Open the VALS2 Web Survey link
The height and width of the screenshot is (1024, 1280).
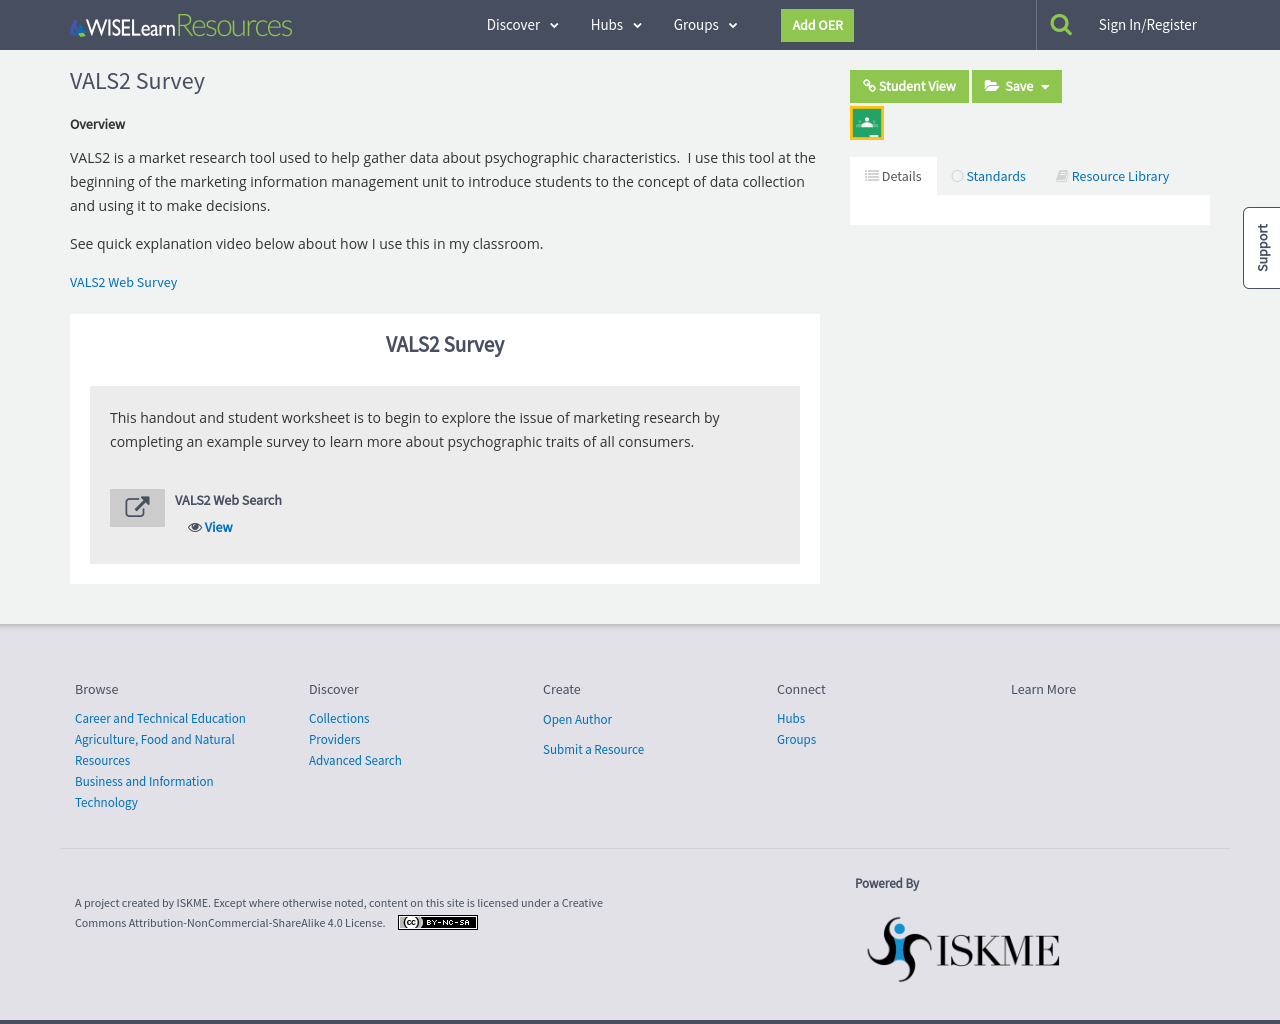click(123, 282)
